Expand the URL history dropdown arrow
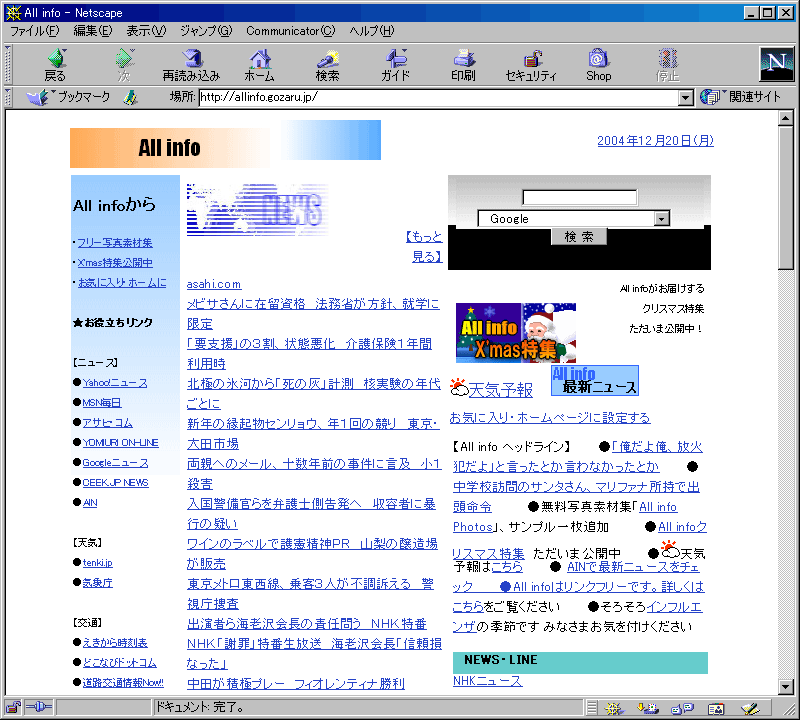 (x=686, y=97)
